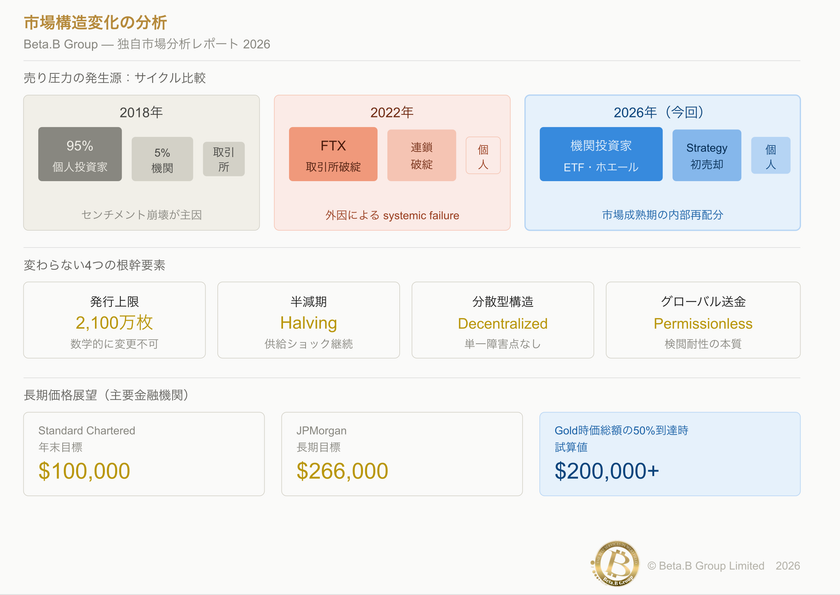Click the 試算値 label
The height and width of the screenshot is (595, 840).
pyautogui.click(x=571, y=447)
